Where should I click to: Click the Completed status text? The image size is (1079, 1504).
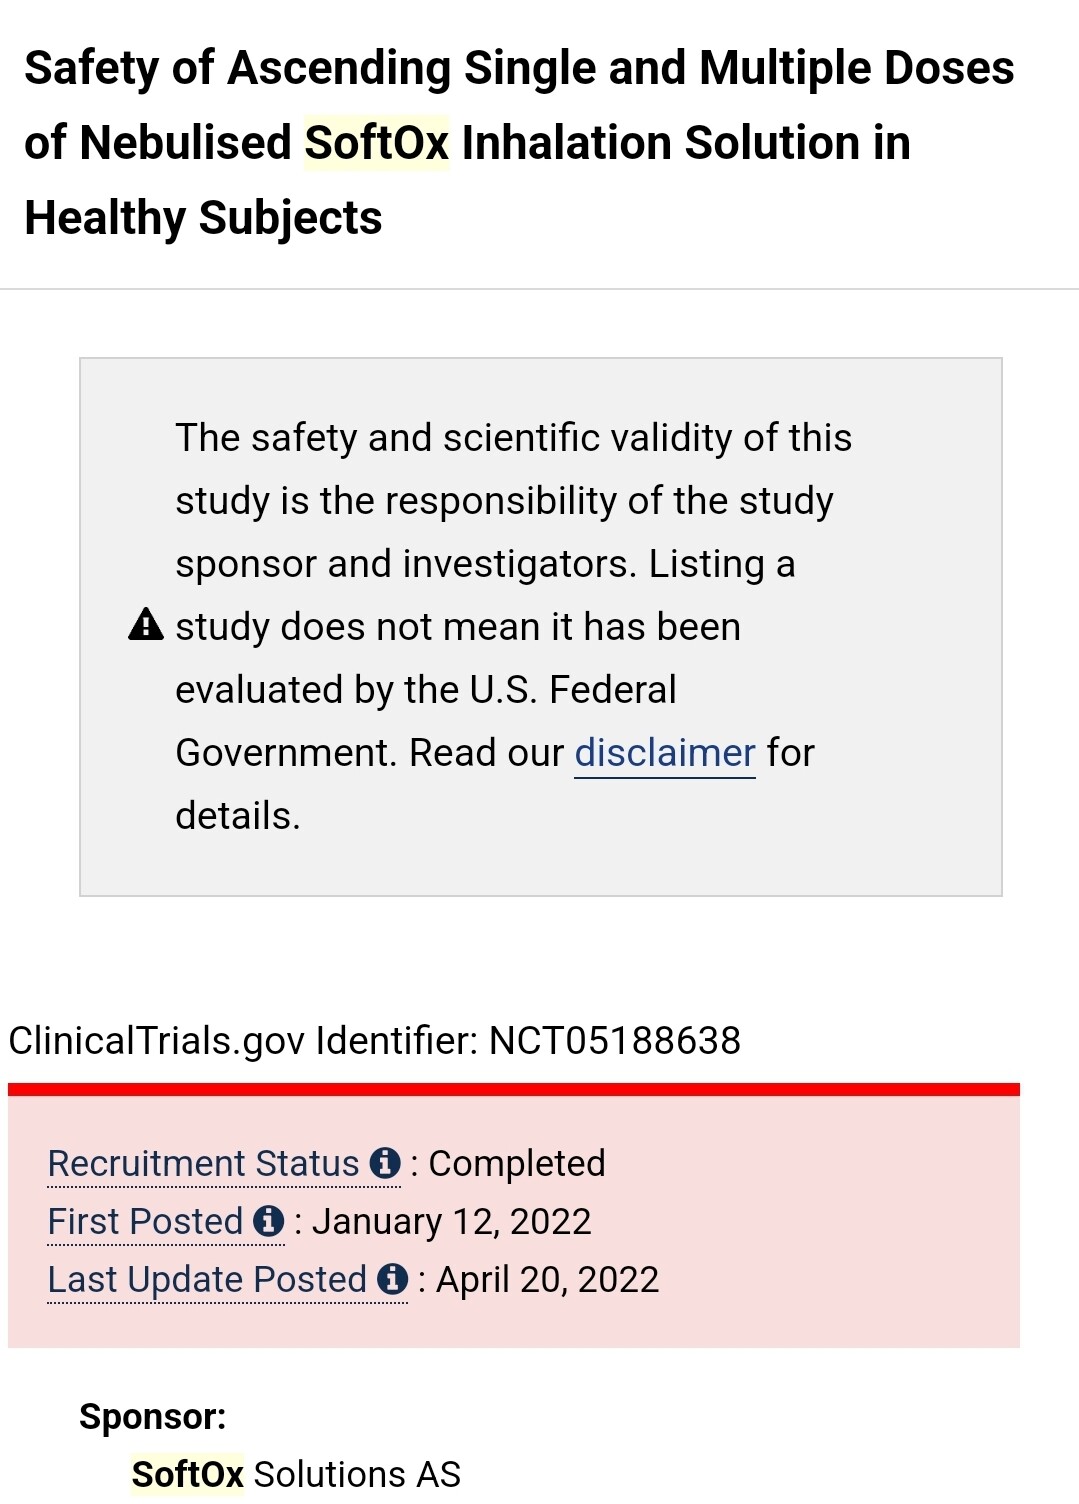click(x=517, y=1164)
